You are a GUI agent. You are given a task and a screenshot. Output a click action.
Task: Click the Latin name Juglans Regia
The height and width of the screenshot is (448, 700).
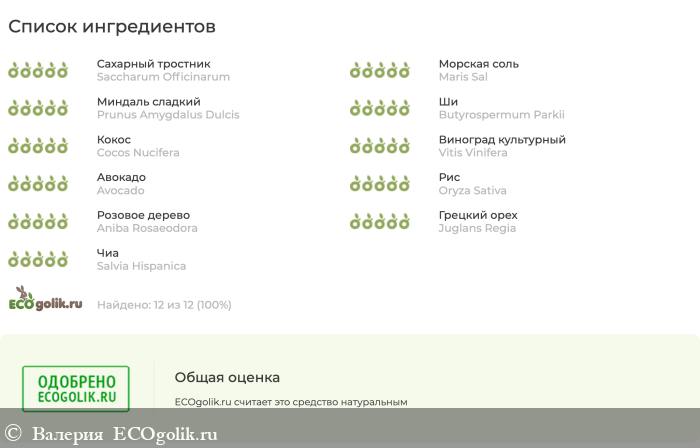tap(477, 228)
